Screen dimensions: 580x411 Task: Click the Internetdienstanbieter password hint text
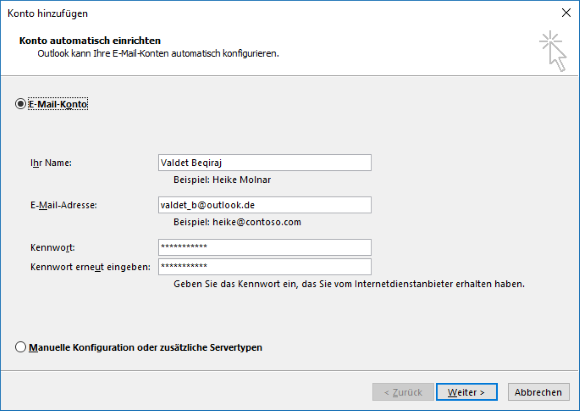349,284
